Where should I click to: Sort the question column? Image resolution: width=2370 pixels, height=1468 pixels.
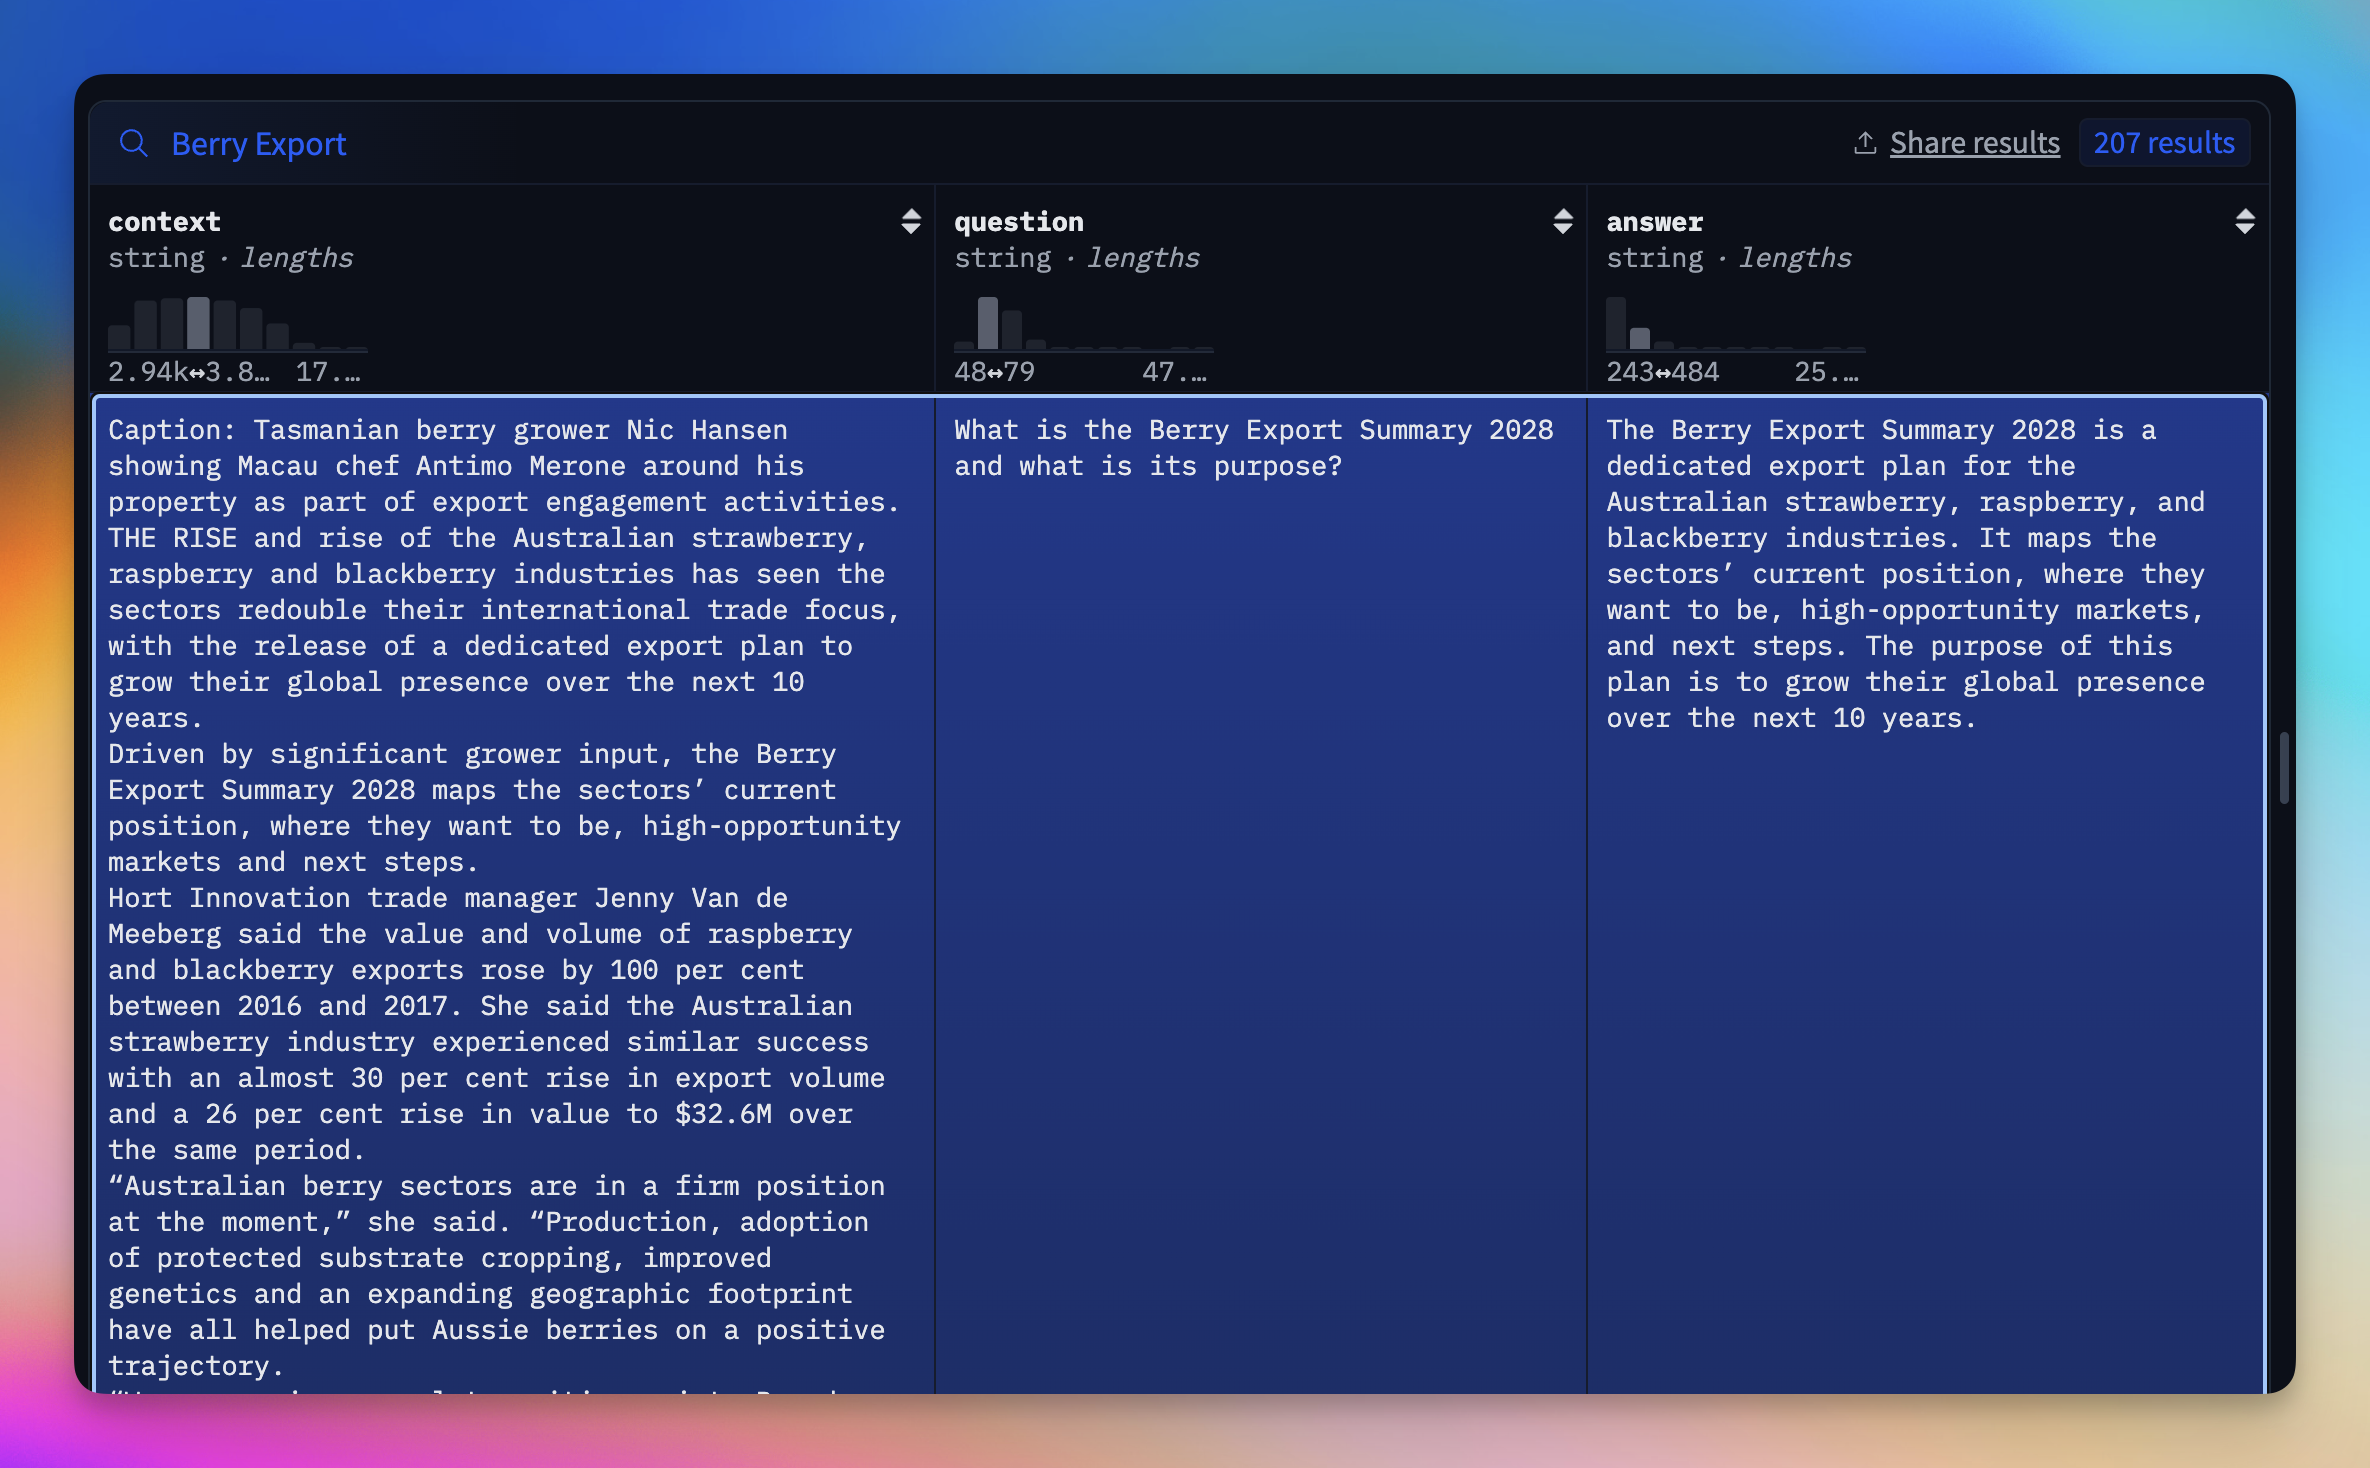point(1562,221)
